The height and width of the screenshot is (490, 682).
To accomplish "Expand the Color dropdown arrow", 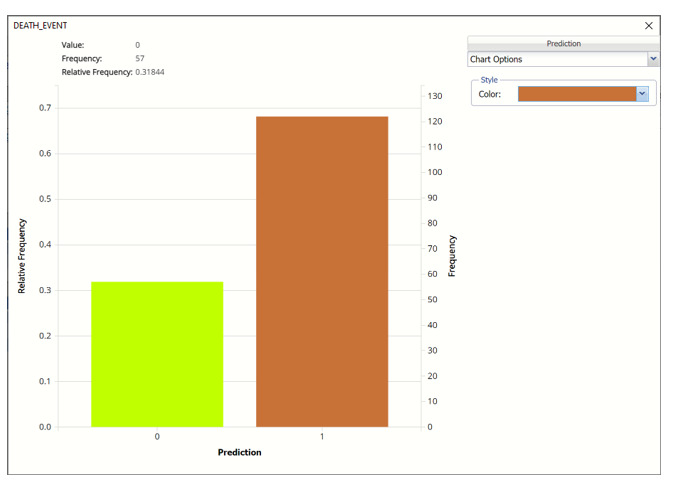I will click(x=642, y=94).
